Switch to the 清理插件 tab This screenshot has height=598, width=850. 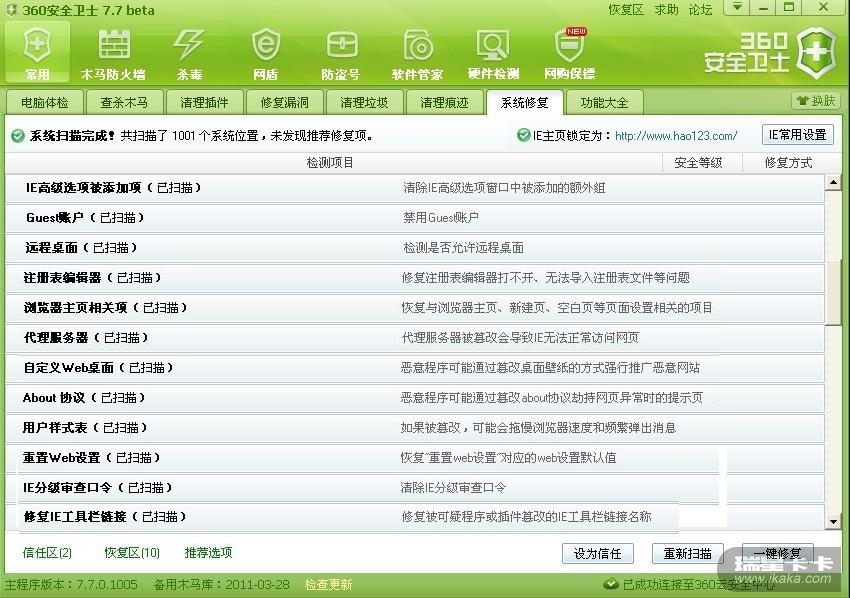pos(204,102)
